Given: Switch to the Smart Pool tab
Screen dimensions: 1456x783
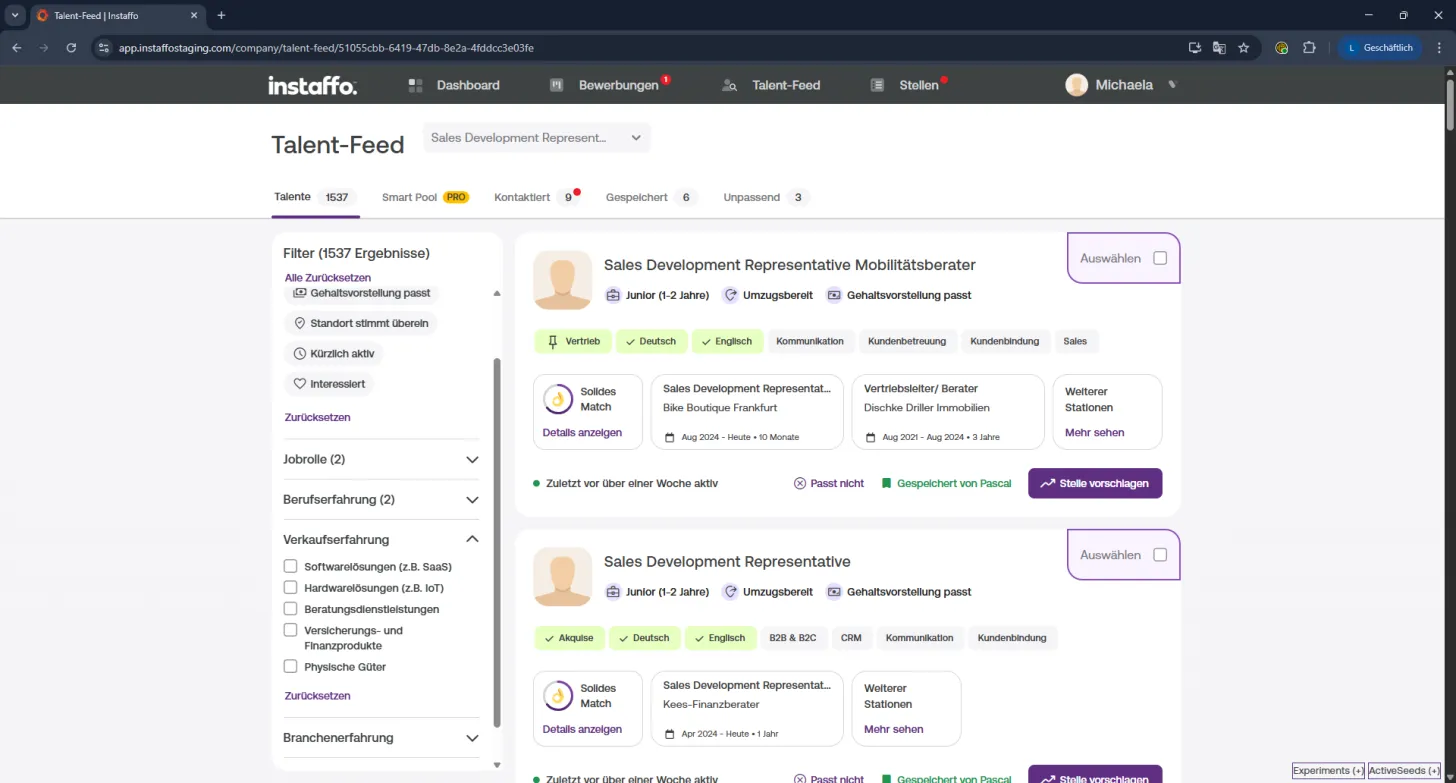Looking at the screenshot, I should pos(425,197).
